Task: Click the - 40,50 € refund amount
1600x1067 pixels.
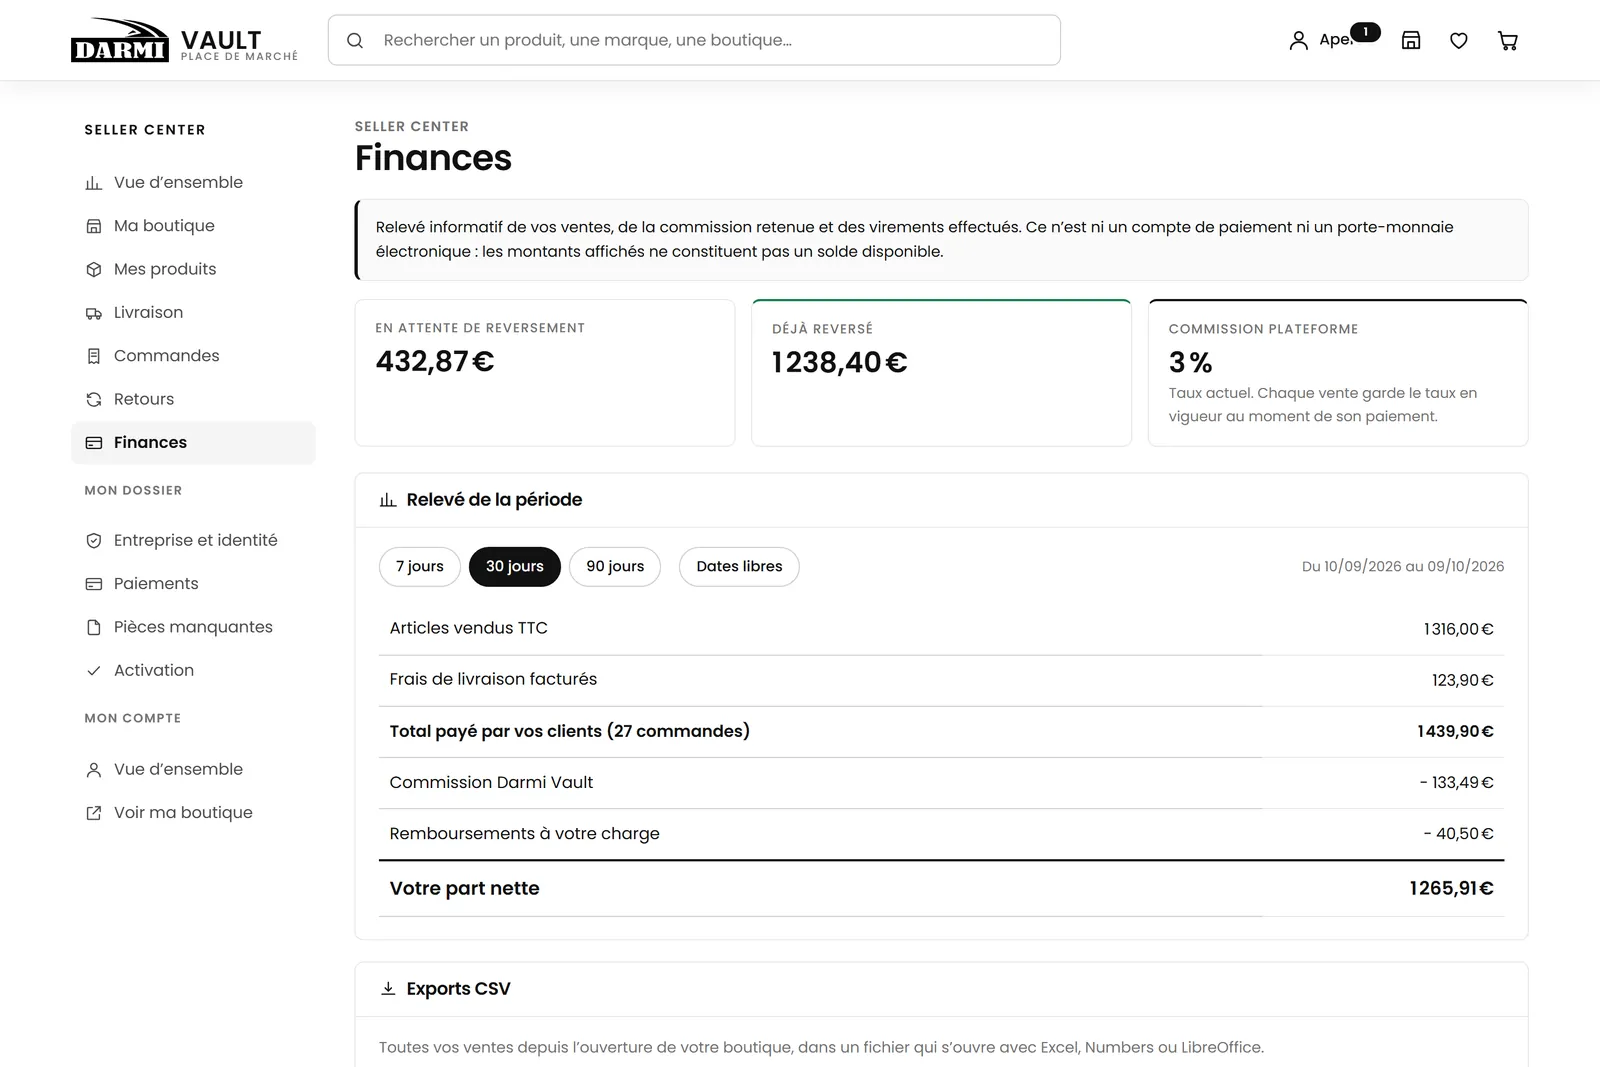Action: [1459, 833]
